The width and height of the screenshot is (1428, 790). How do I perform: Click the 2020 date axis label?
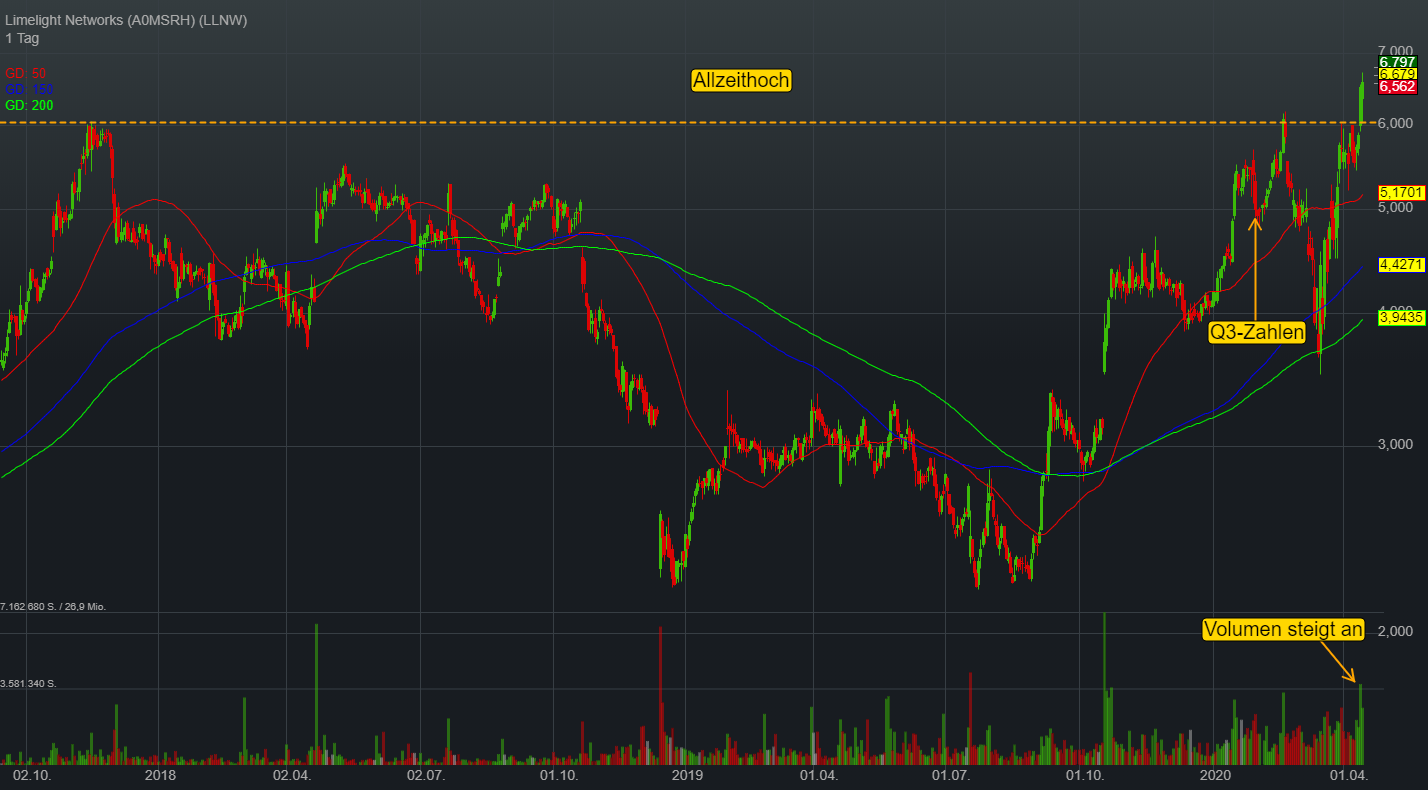pos(1214,775)
